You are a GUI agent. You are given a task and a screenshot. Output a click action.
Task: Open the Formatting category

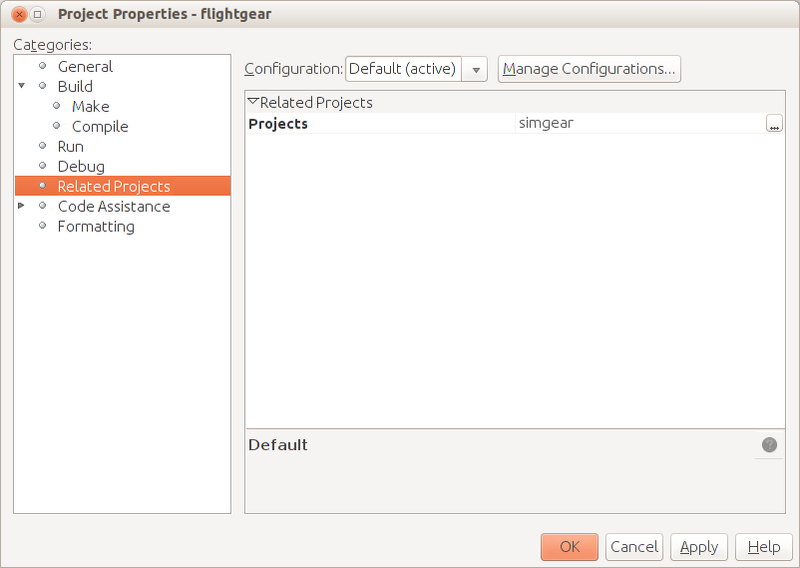click(x=96, y=226)
